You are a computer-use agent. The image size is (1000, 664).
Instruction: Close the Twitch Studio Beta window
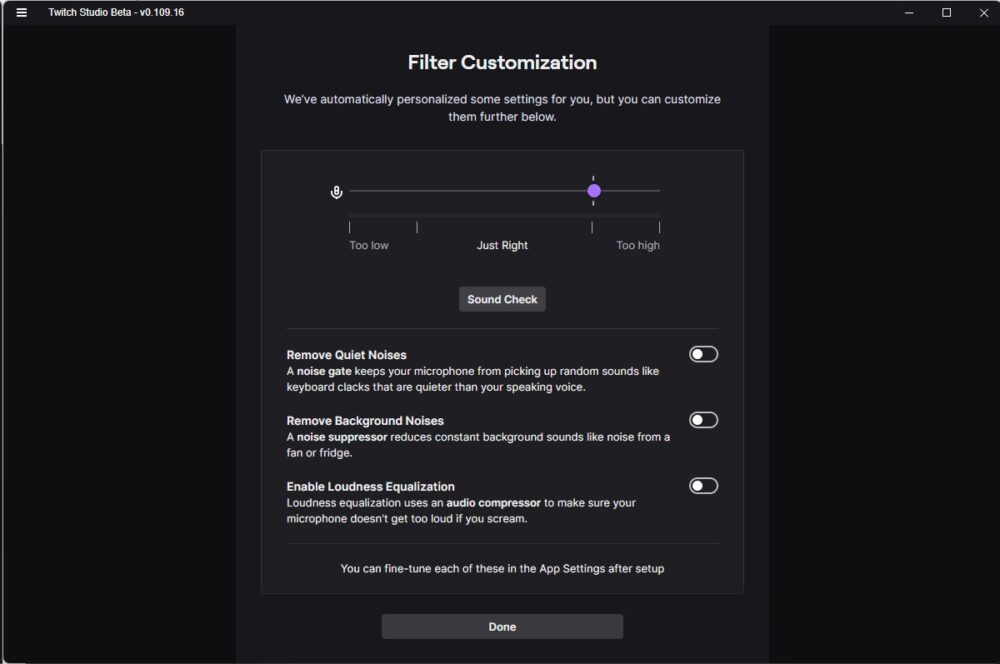coord(982,12)
